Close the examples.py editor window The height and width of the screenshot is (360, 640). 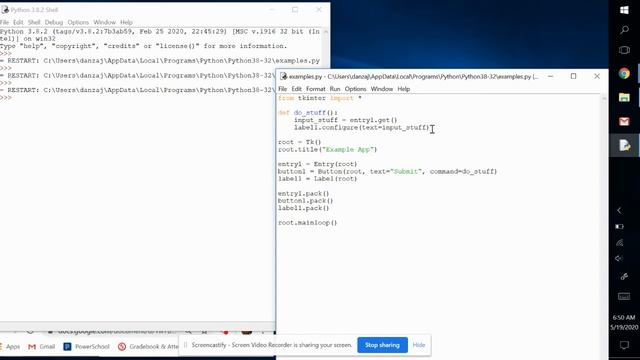pyautogui.click(x=597, y=76)
